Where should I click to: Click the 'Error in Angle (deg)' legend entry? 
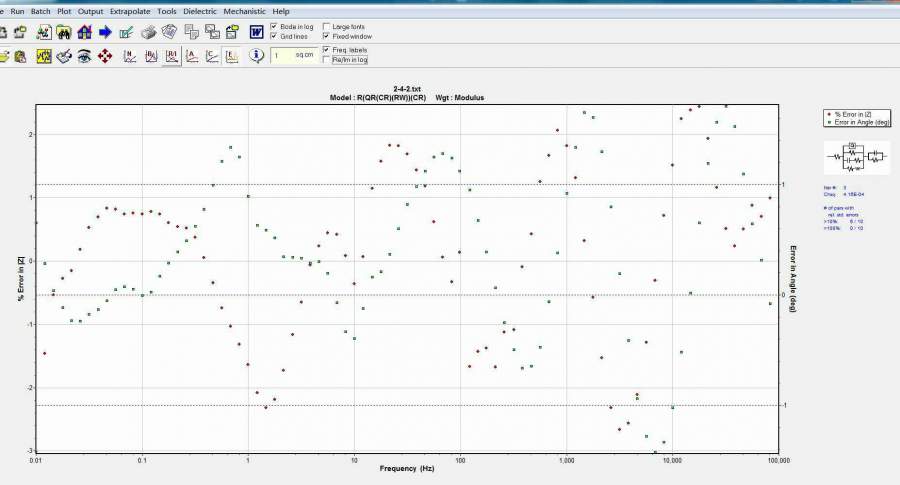[858, 122]
